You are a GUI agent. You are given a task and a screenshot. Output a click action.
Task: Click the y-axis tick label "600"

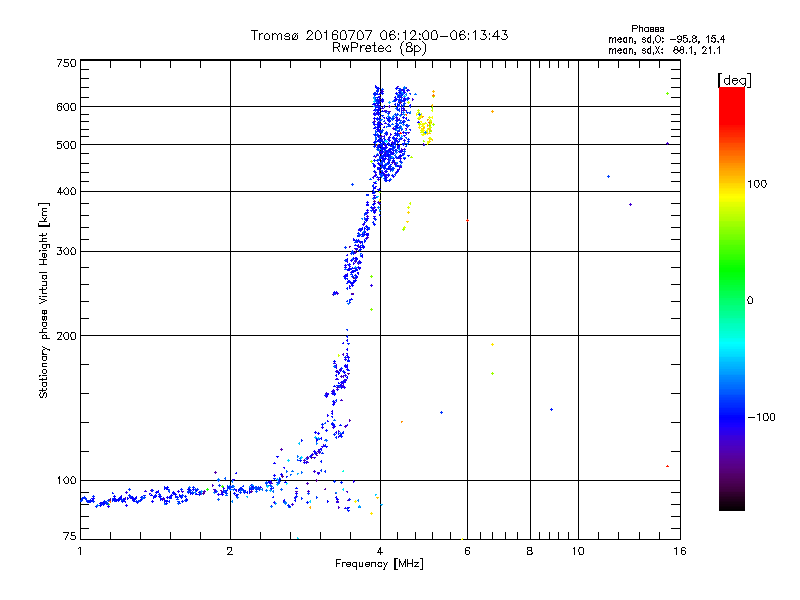click(x=66, y=107)
